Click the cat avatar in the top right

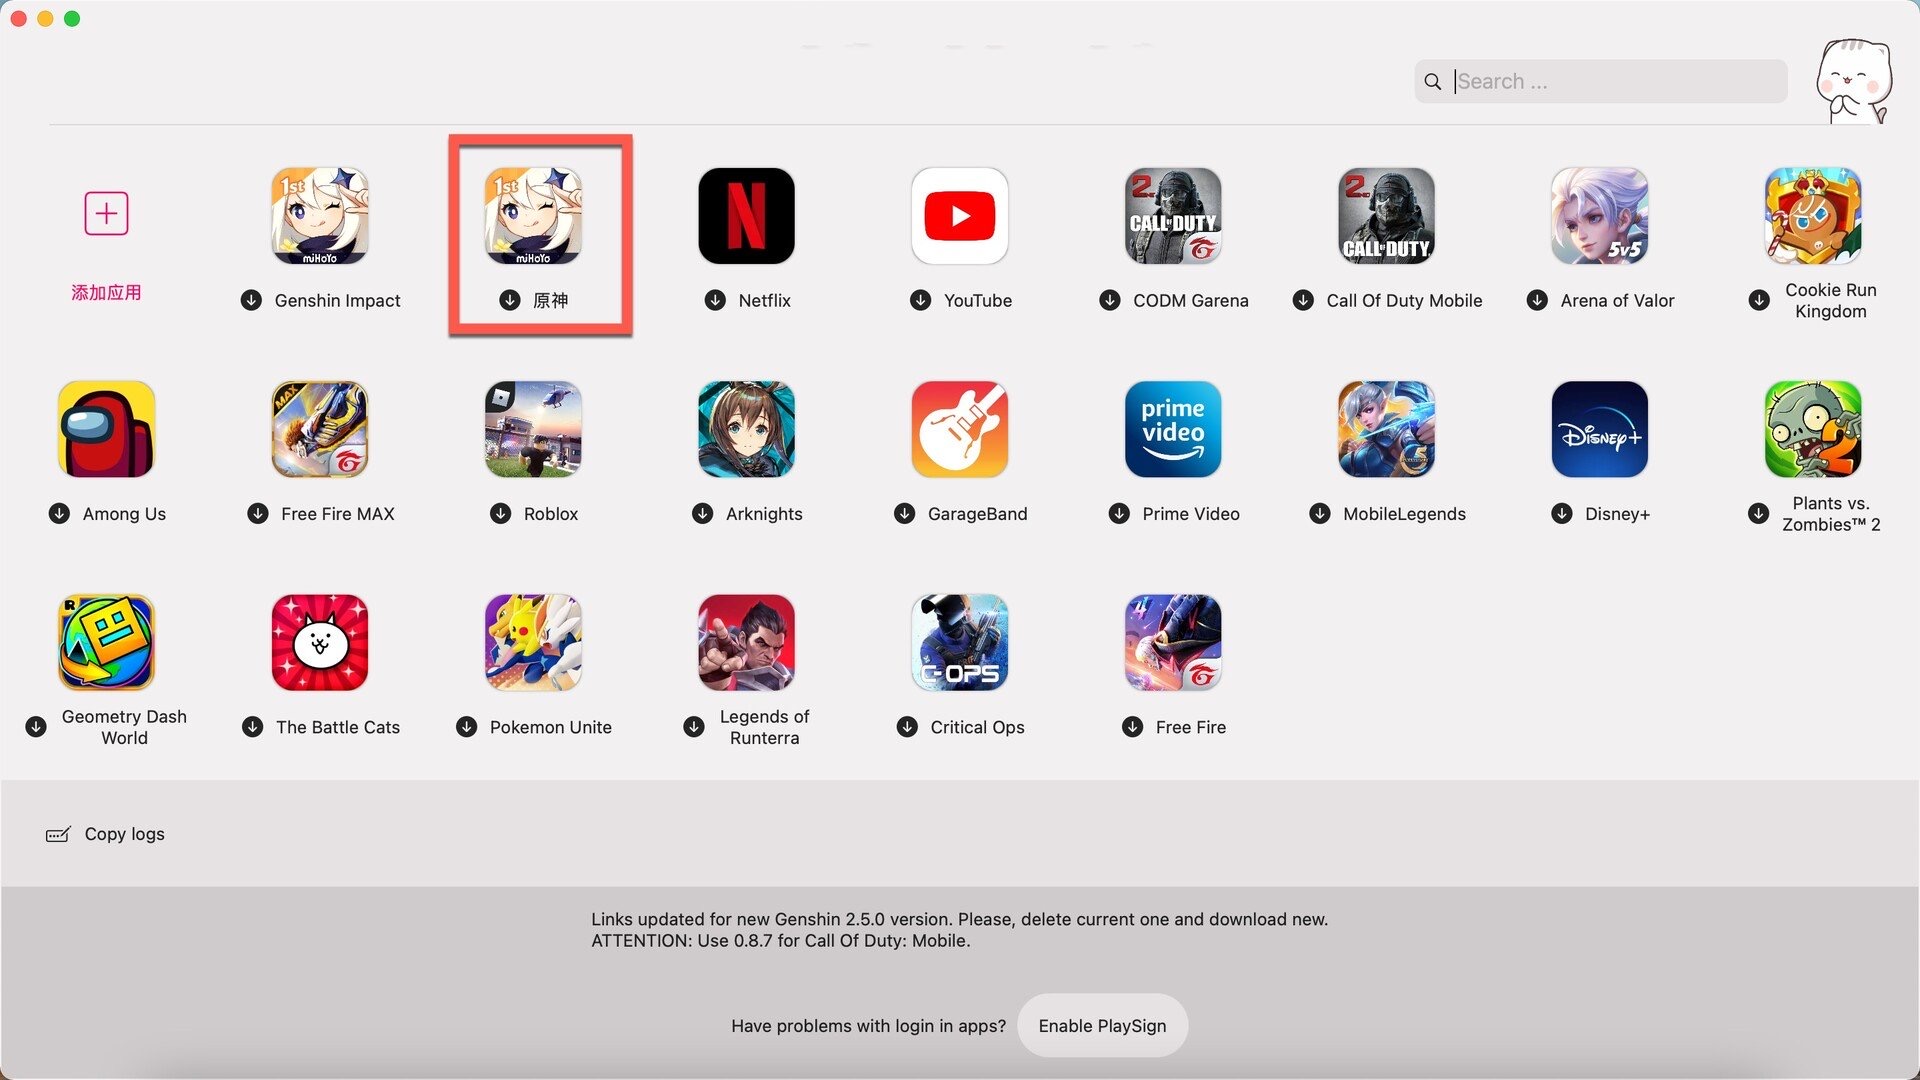(1856, 82)
